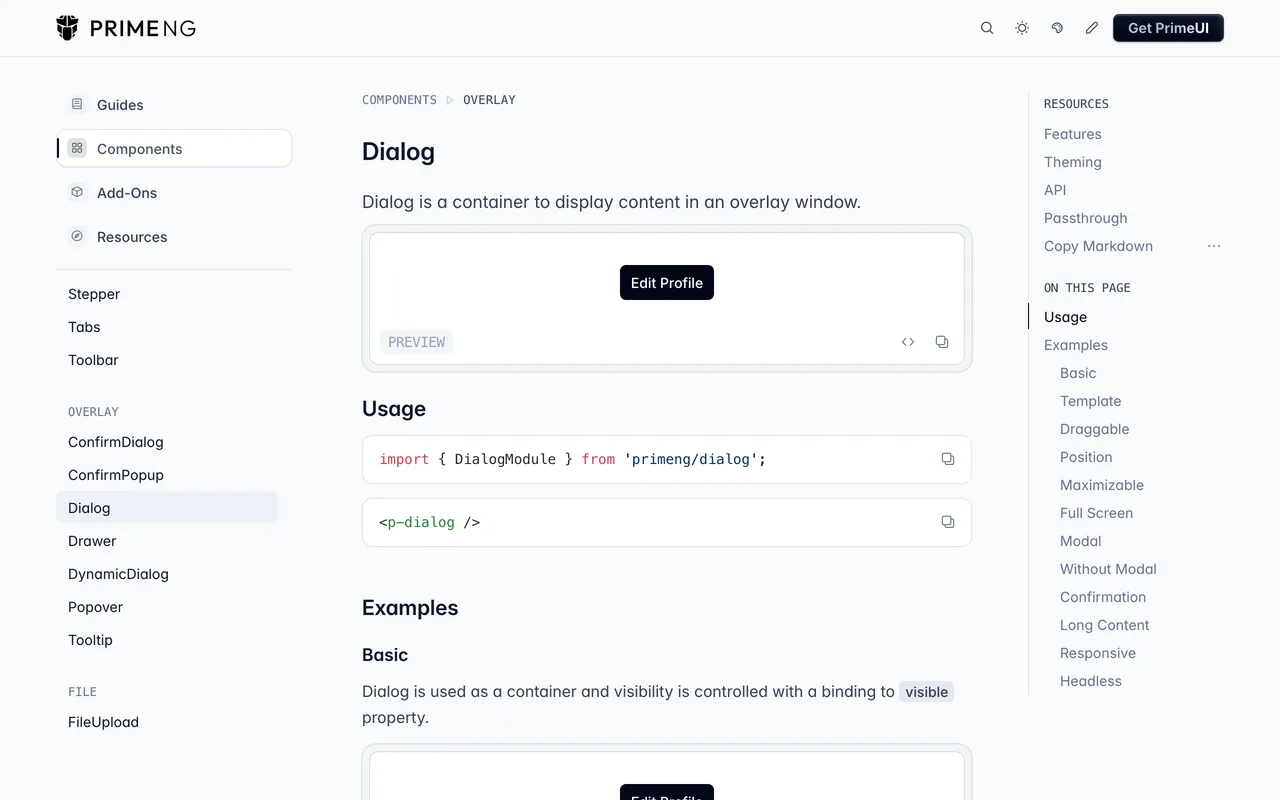Image resolution: width=1280 pixels, height=800 pixels.
Task: Open Popover component page
Action: click(x=95, y=607)
